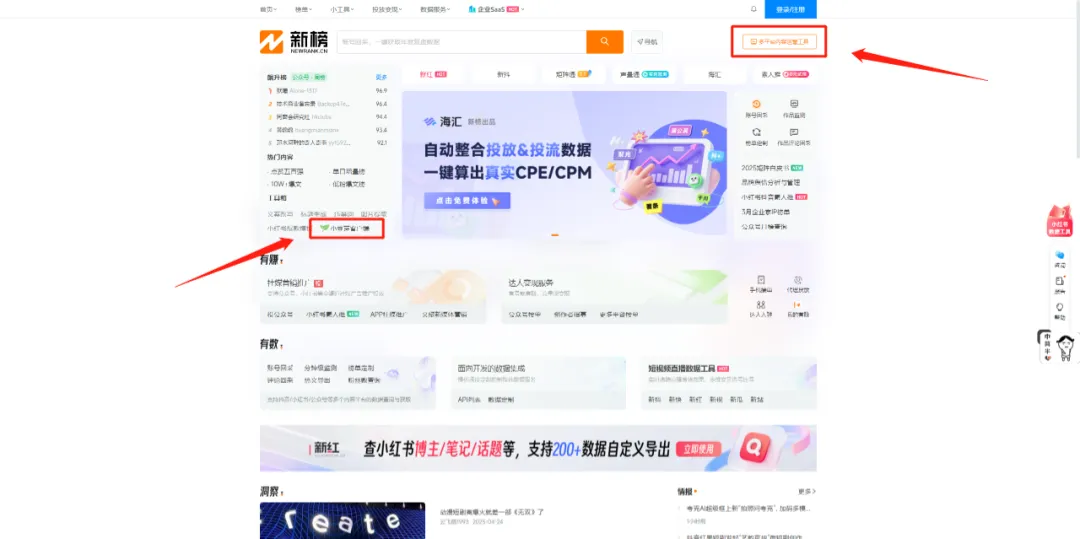Click the 达人入驻 people icon
The width and height of the screenshot is (1080, 539).
pyautogui.click(x=761, y=304)
